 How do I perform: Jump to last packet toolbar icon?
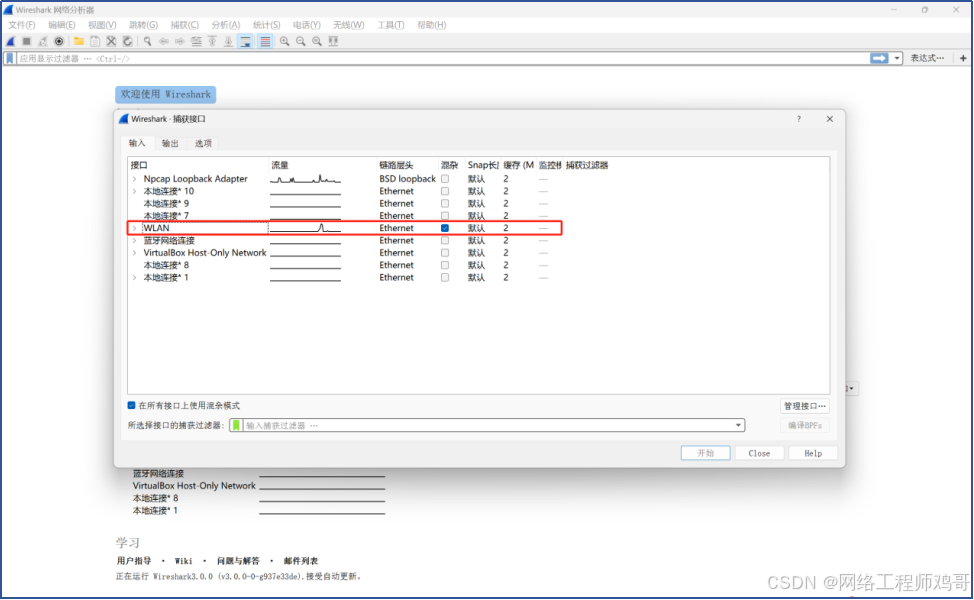[228, 42]
